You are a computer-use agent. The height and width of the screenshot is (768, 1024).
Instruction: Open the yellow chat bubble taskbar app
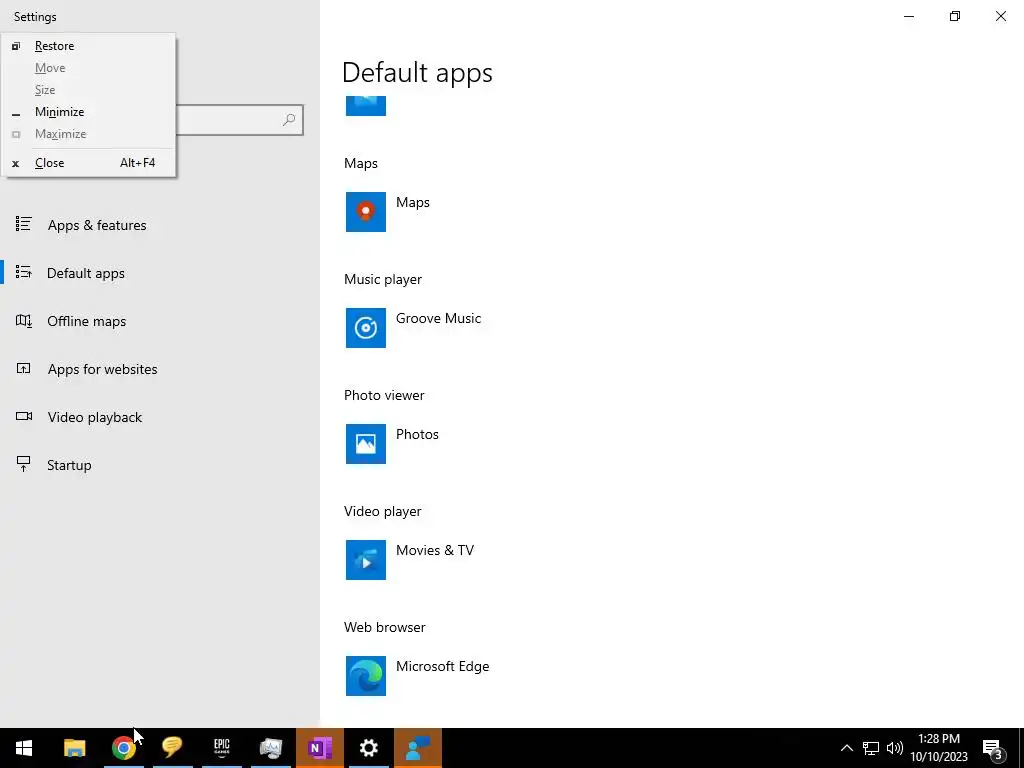tap(172, 748)
